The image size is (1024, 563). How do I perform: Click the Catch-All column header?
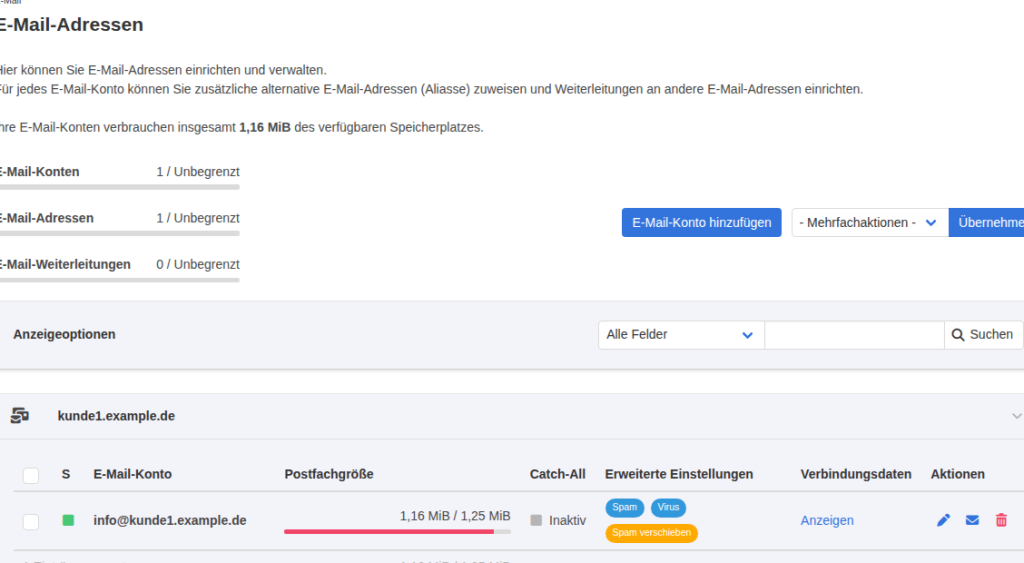(x=558, y=474)
